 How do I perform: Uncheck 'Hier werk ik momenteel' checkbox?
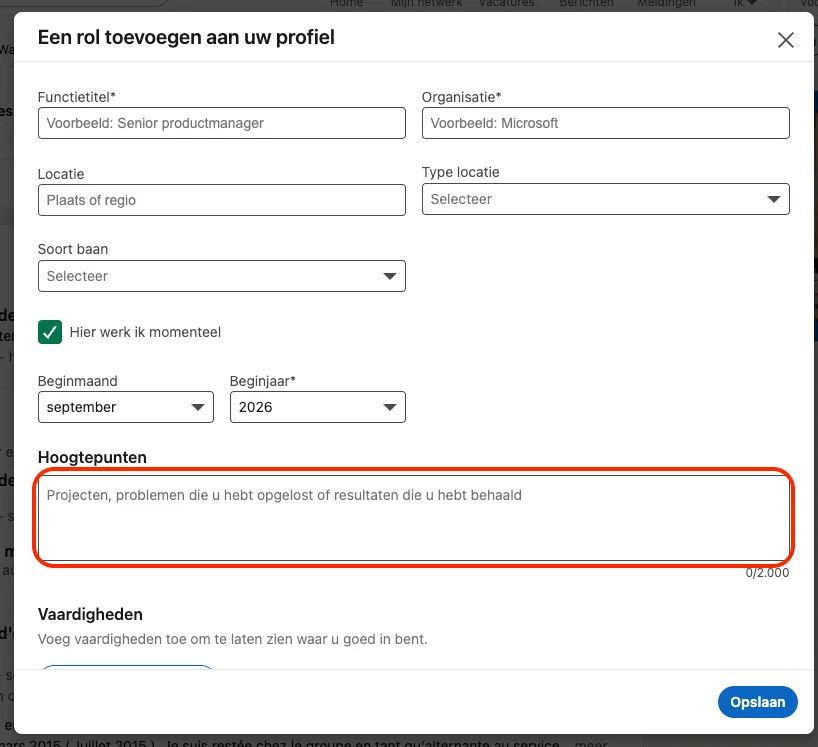click(x=50, y=332)
